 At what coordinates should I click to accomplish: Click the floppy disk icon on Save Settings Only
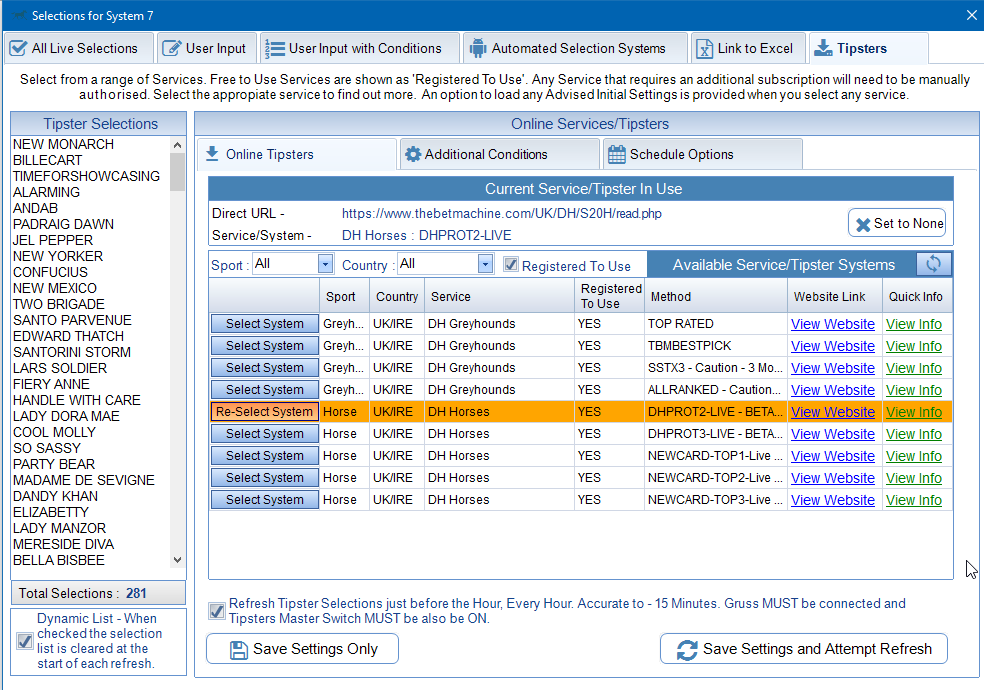tap(238, 649)
